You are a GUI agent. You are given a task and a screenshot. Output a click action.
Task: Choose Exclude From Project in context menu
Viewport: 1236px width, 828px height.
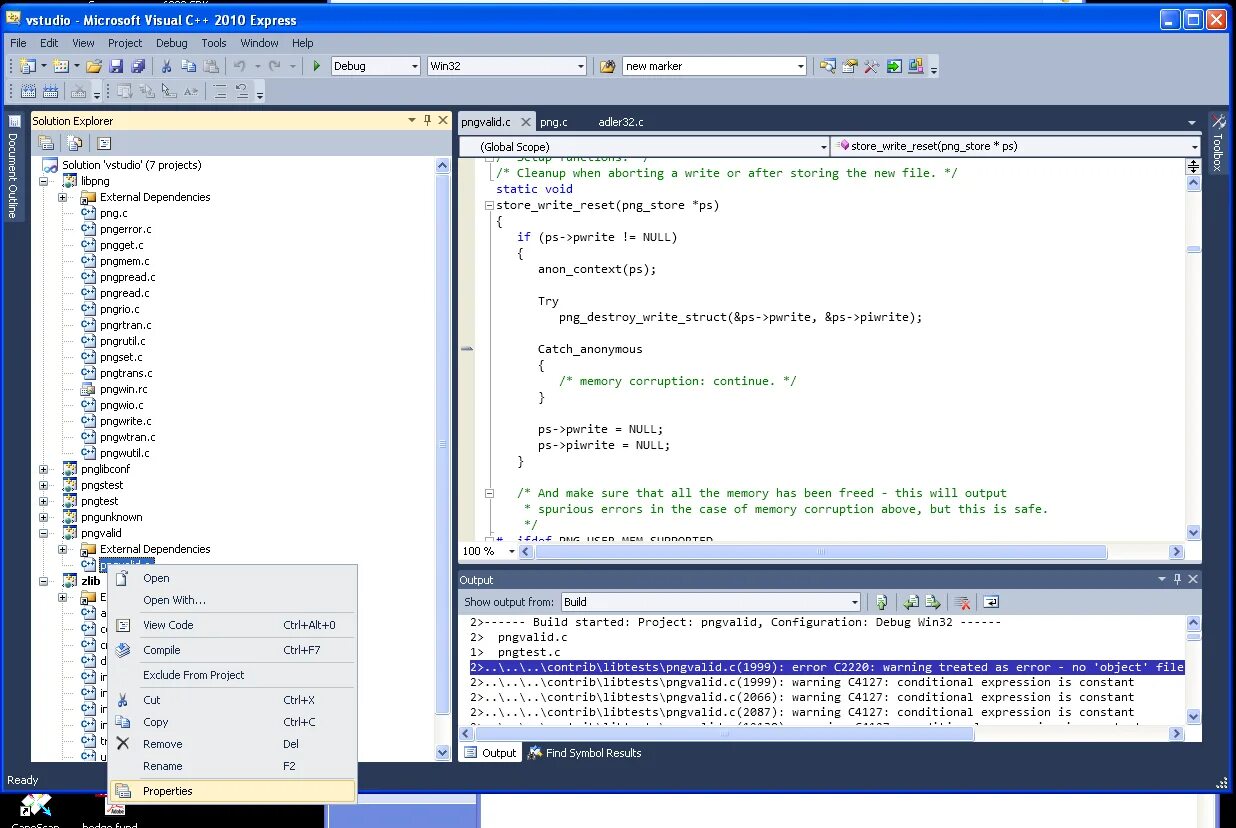point(232,675)
